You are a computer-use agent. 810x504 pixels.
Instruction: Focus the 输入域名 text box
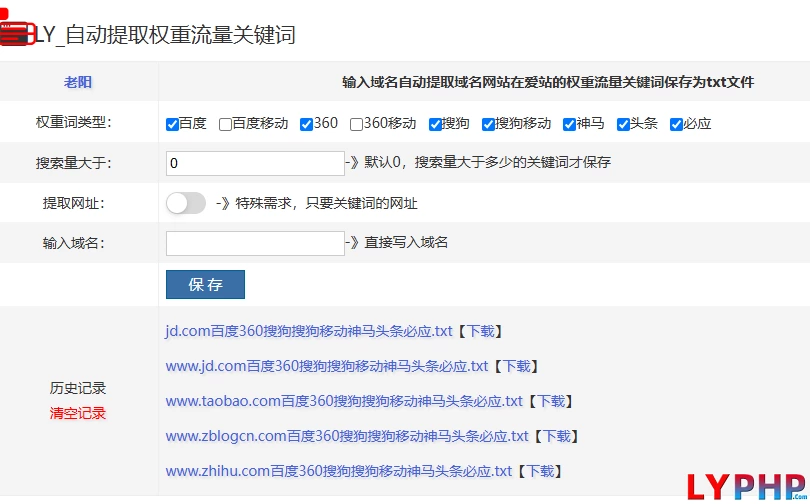(x=255, y=243)
